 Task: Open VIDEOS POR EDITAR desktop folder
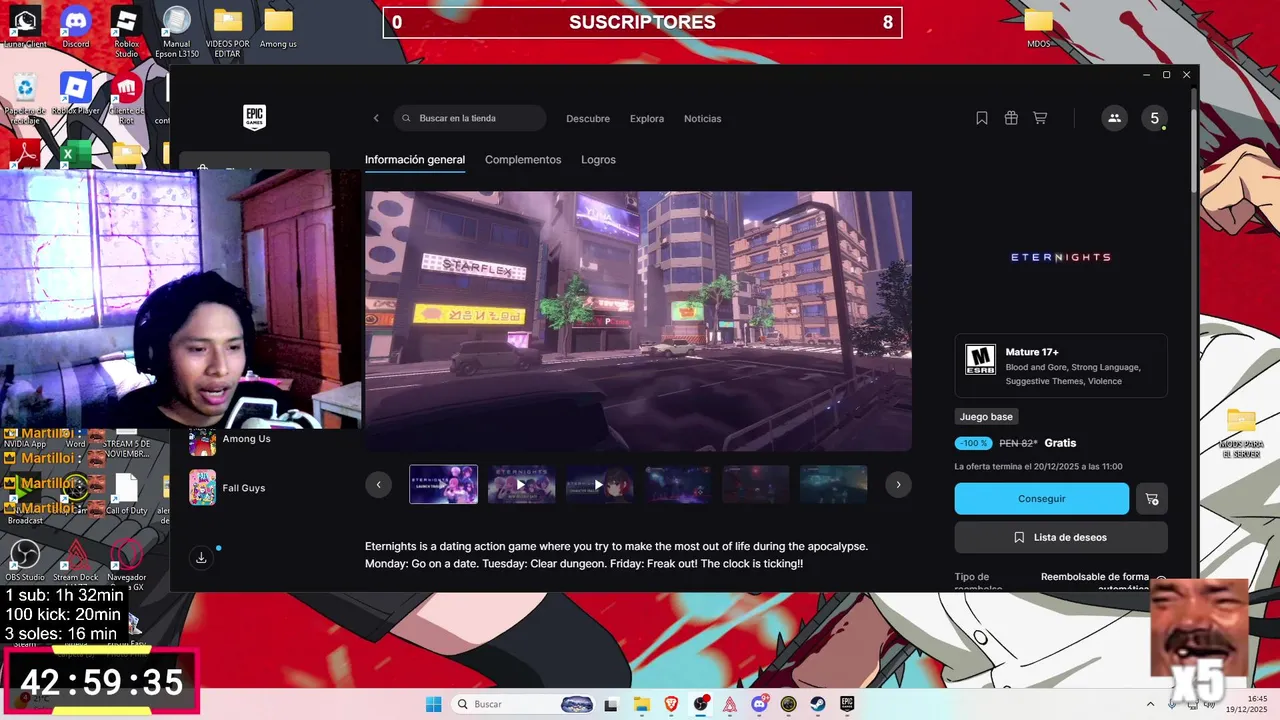pos(228,32)
